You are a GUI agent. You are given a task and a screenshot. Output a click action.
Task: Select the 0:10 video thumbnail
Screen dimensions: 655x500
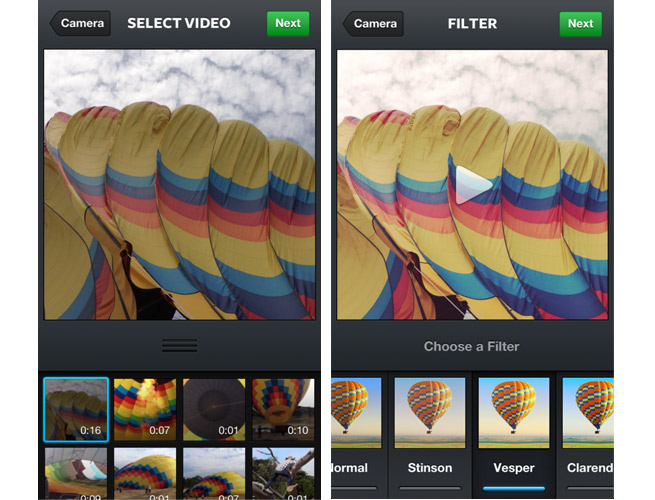click(283, 409)
